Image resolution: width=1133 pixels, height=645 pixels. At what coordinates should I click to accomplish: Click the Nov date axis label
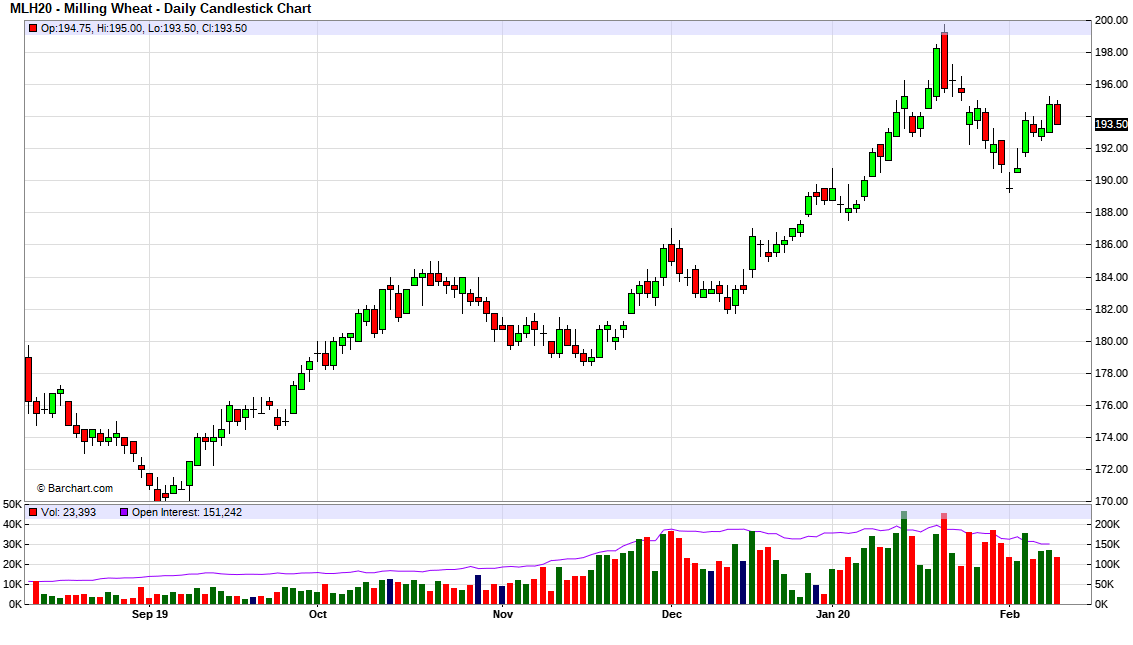point(503,615)
